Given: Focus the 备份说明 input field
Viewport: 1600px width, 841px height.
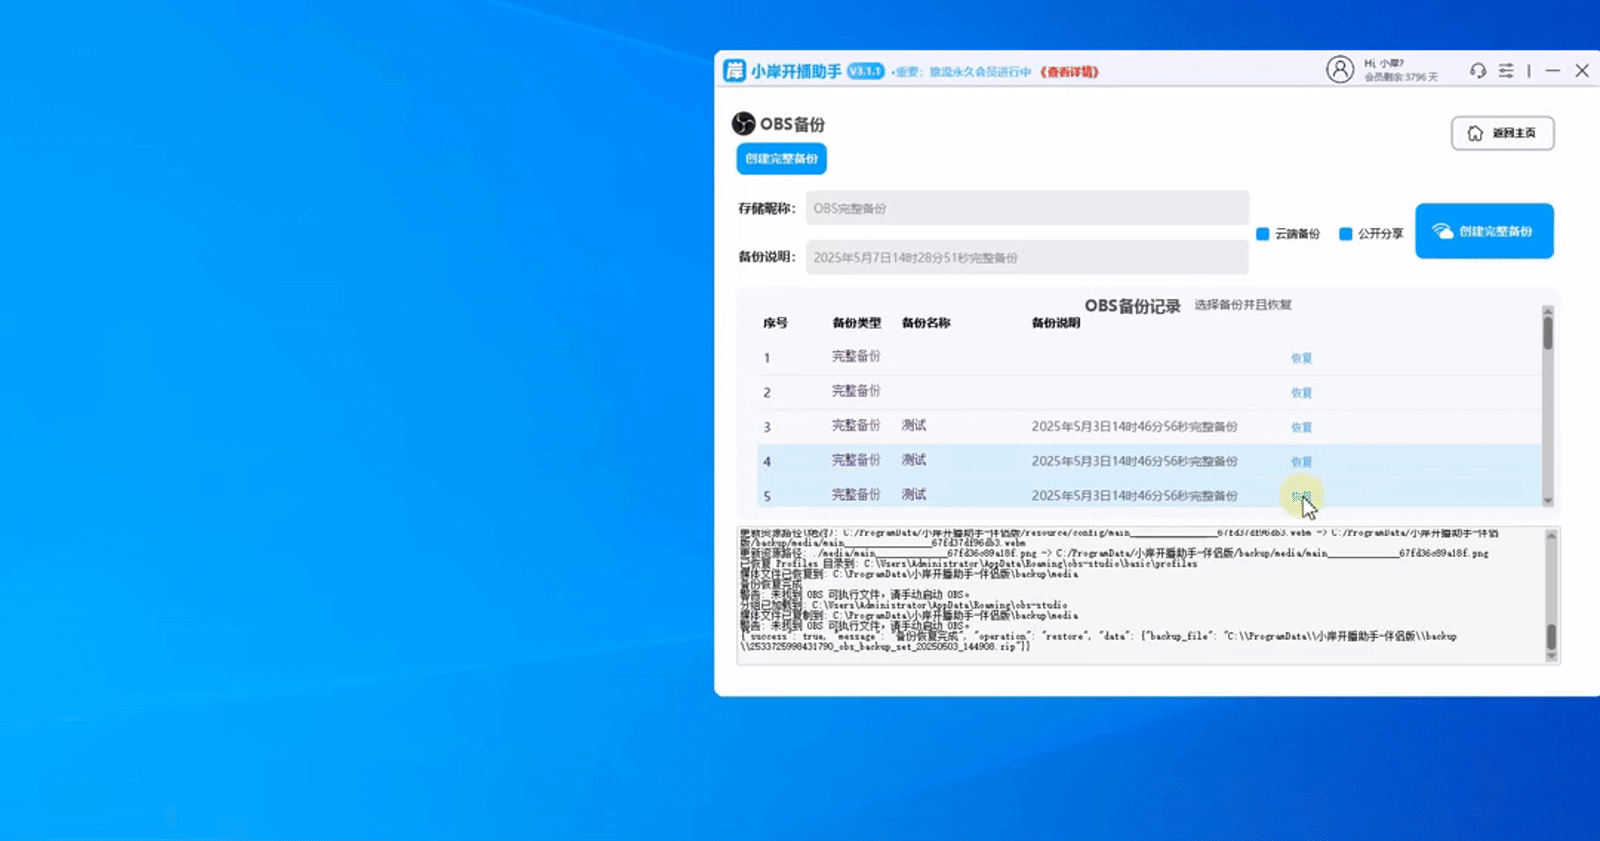Looking at the screenshot, I should [x=1027, y=257].
